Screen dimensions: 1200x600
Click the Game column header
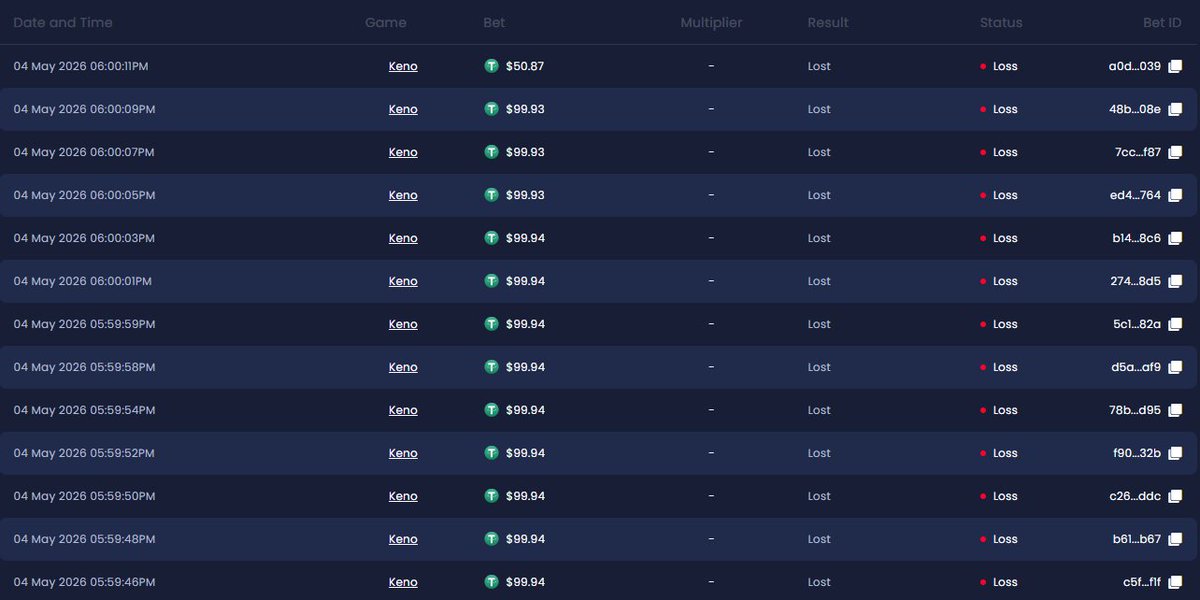386,22
